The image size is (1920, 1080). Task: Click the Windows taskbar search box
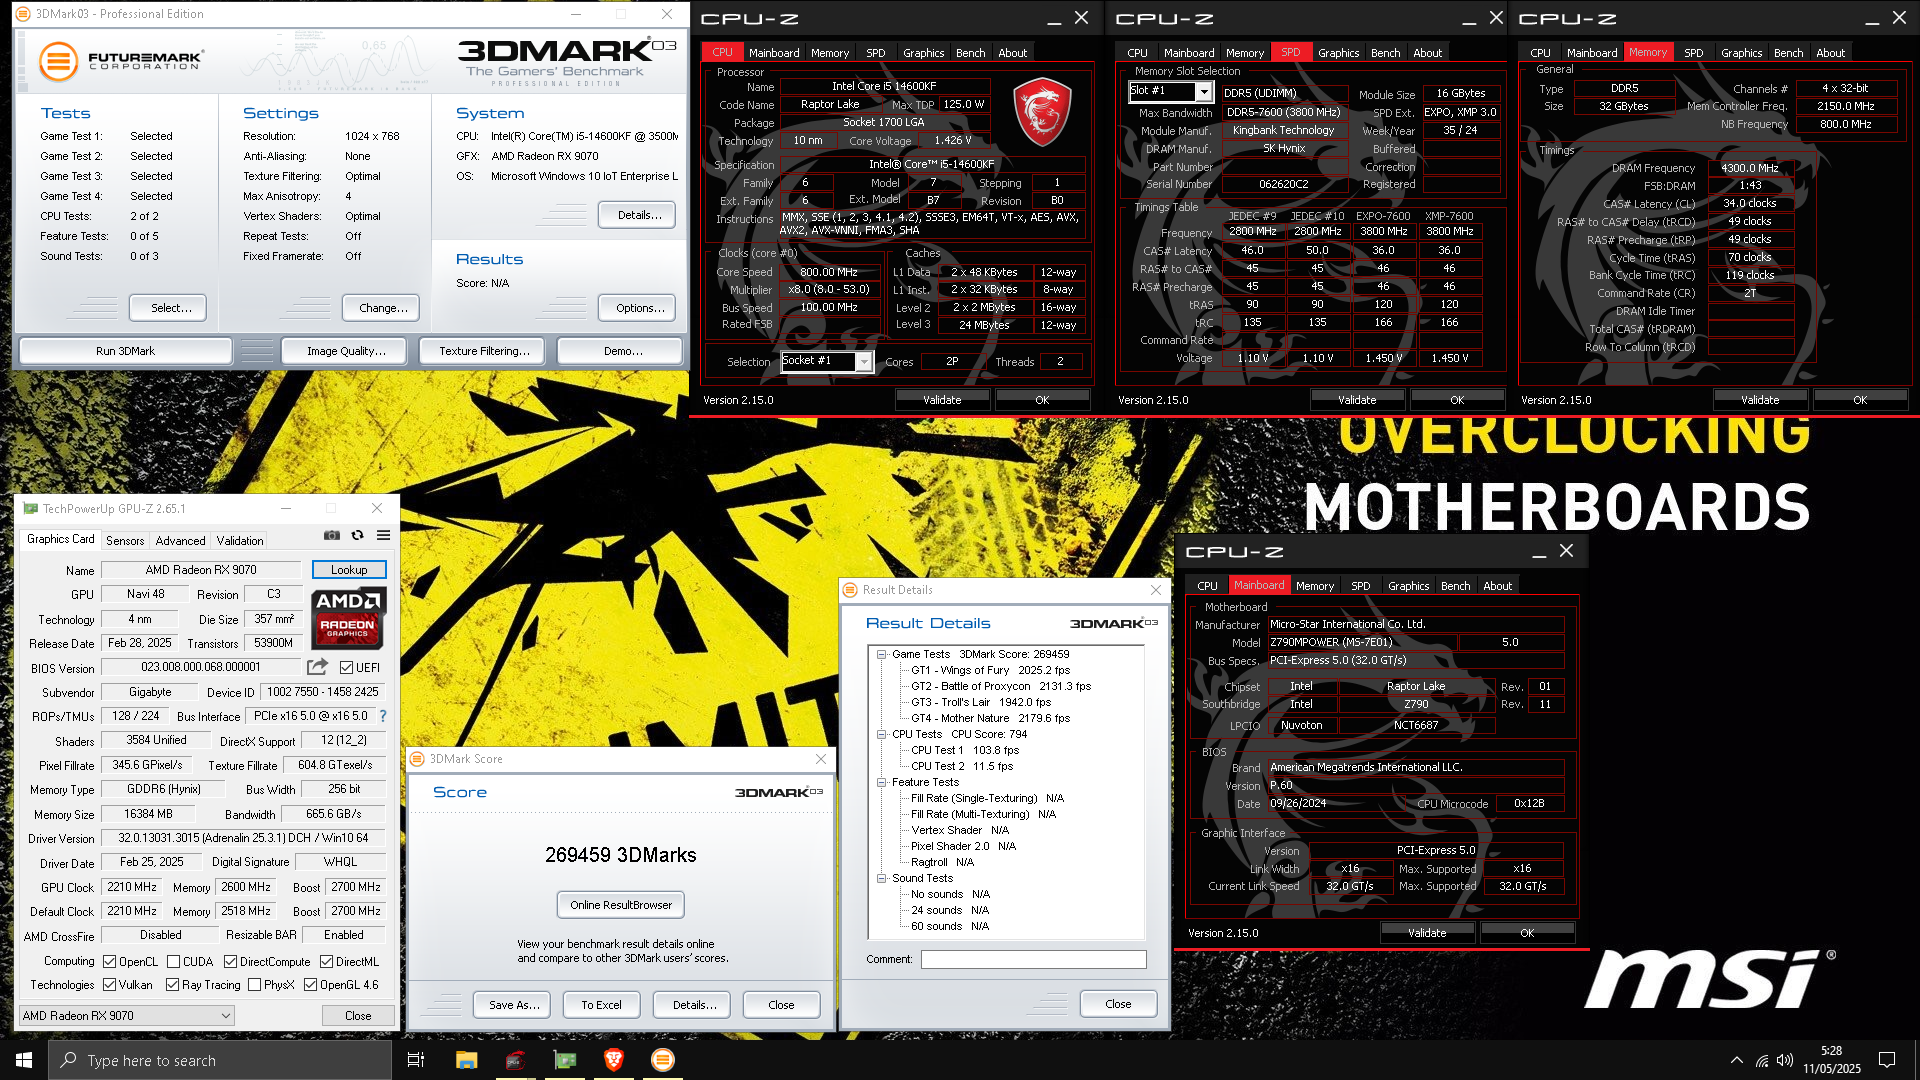coord(220,1060)
